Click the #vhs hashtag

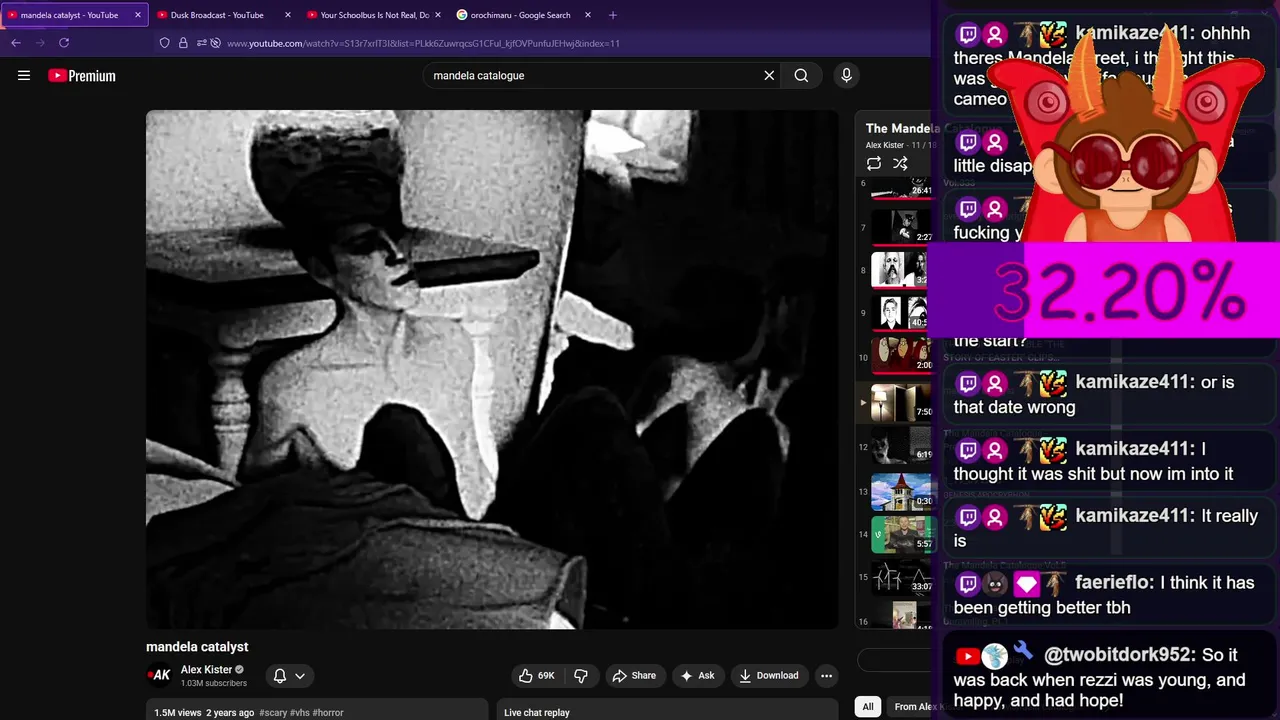coord(299,713)
